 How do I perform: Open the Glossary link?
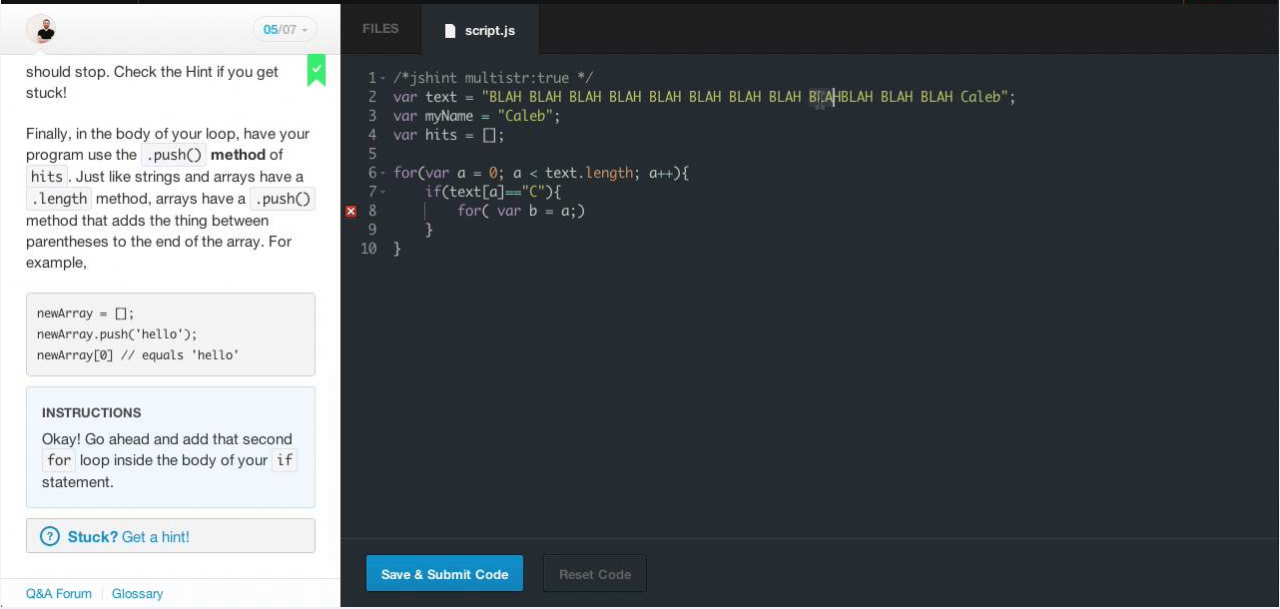pyautogui.click(x=137, y=593)
